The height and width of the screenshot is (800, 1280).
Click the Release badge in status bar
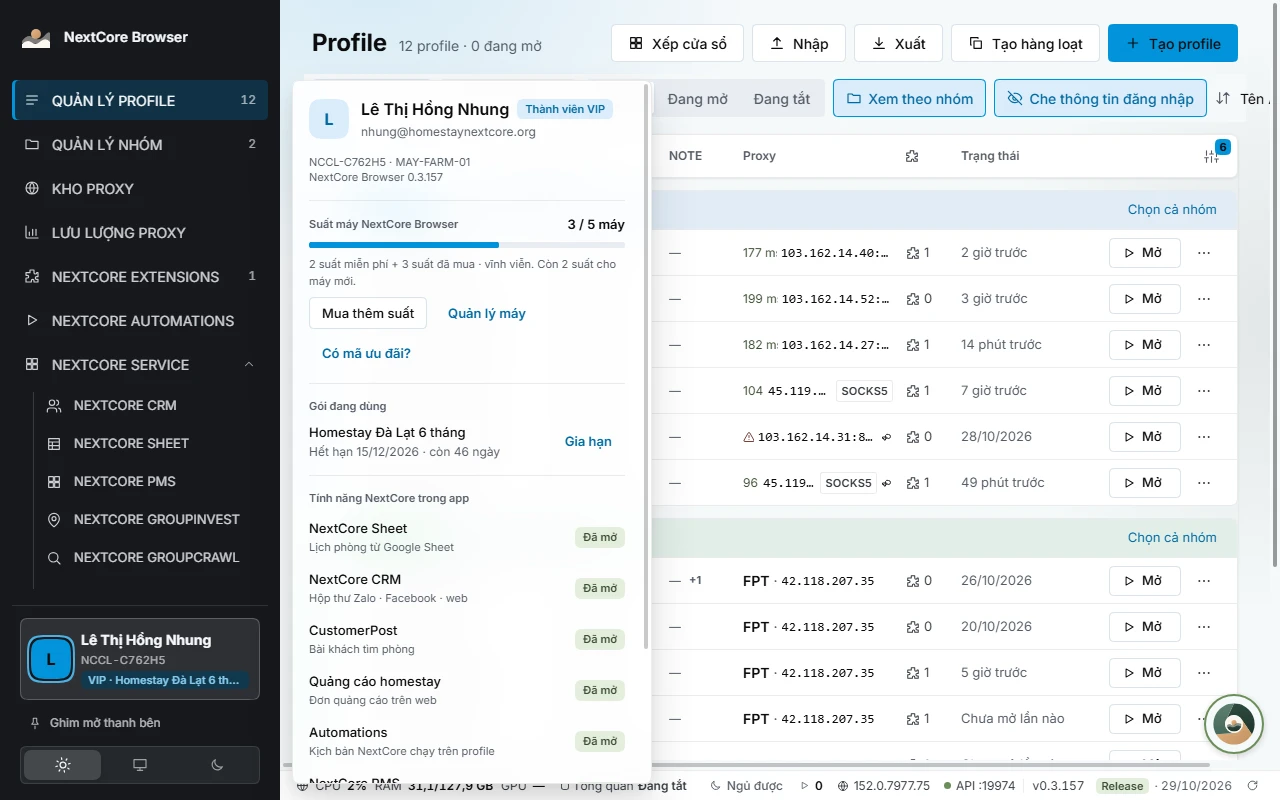point(1122,786)
